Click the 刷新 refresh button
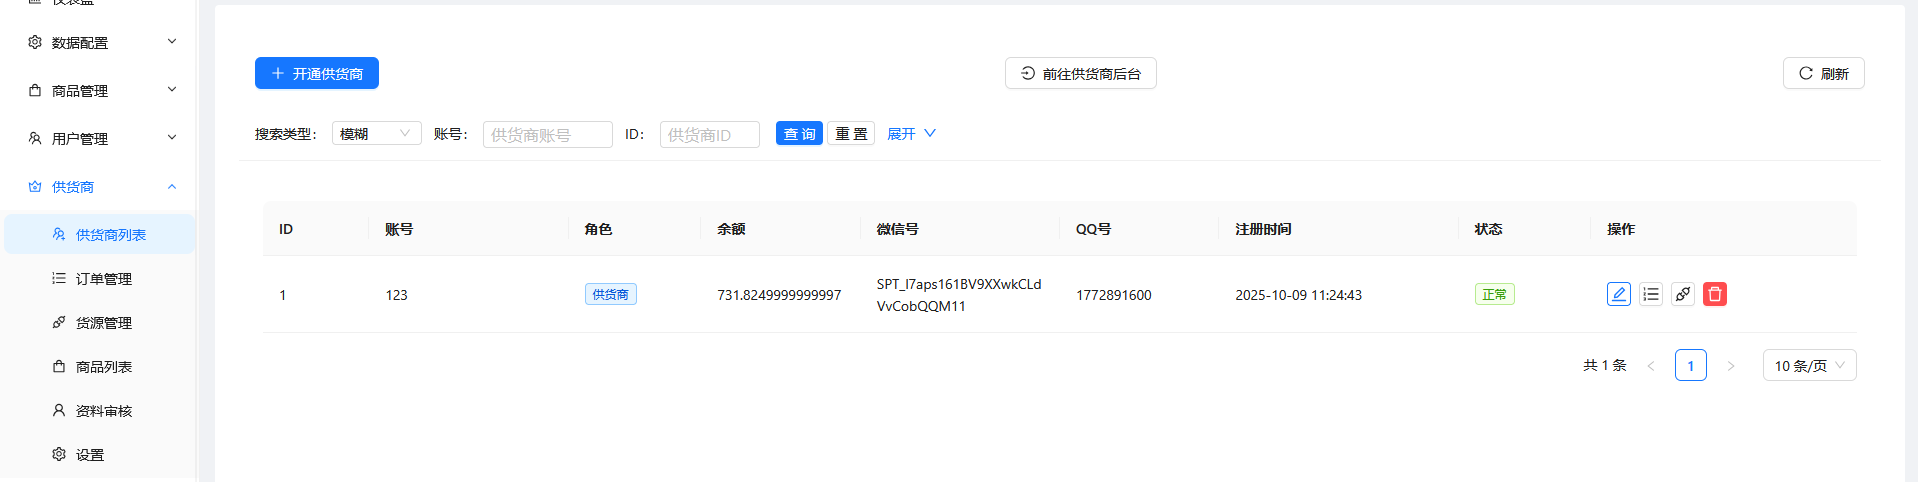 coord(1823,73)
